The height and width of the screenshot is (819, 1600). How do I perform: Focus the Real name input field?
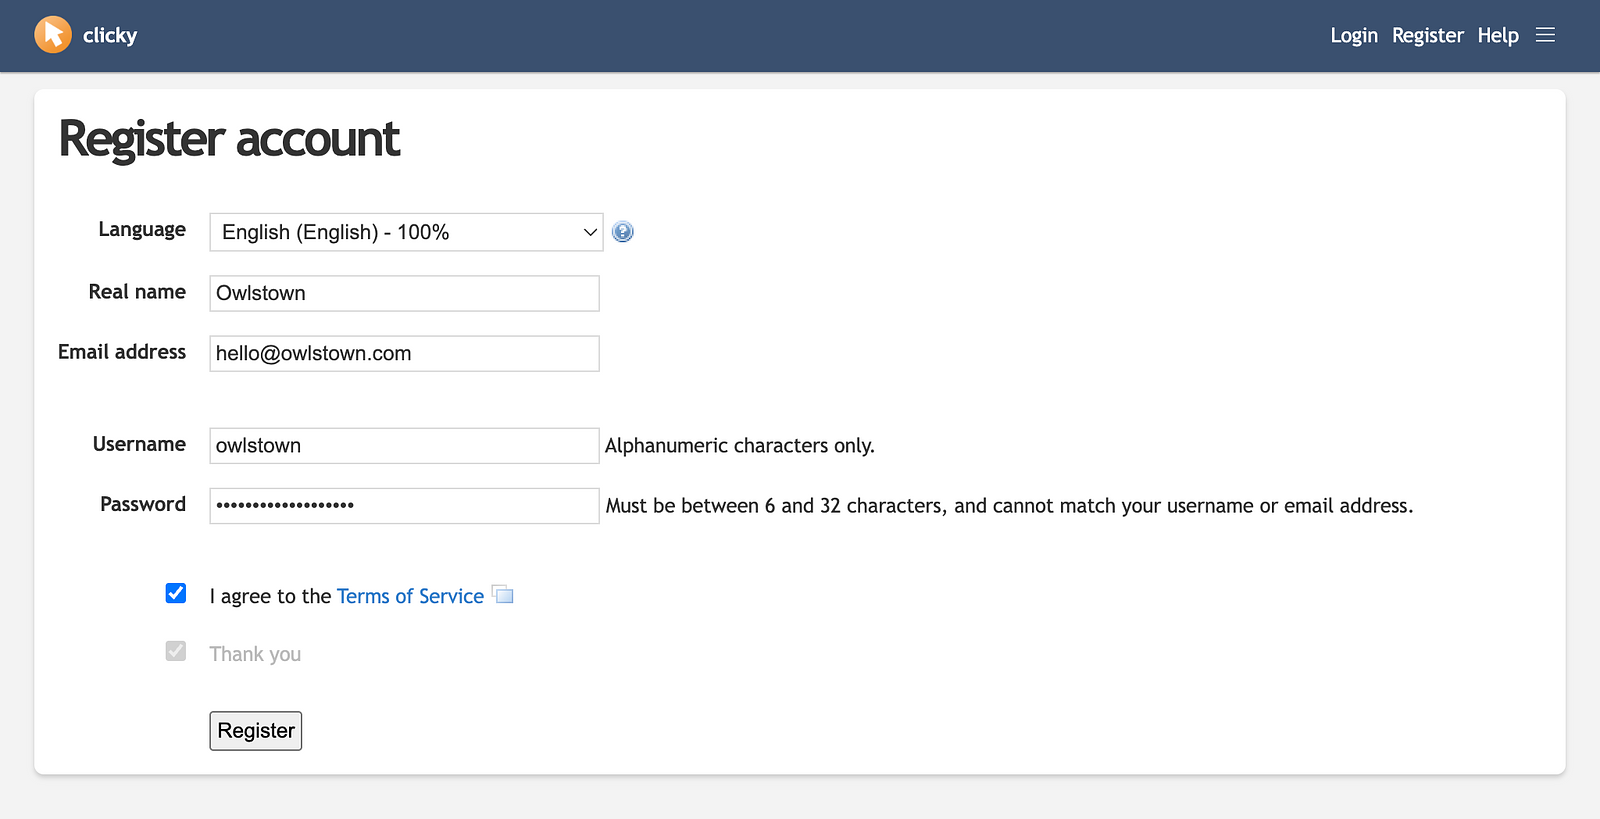point(404,293)
